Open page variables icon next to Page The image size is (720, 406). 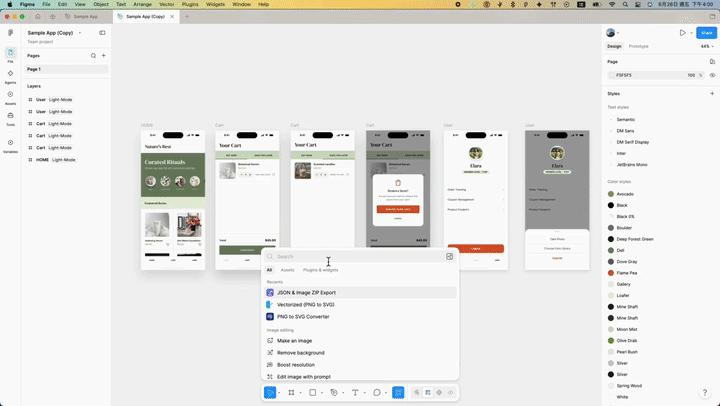coord(712,62)
